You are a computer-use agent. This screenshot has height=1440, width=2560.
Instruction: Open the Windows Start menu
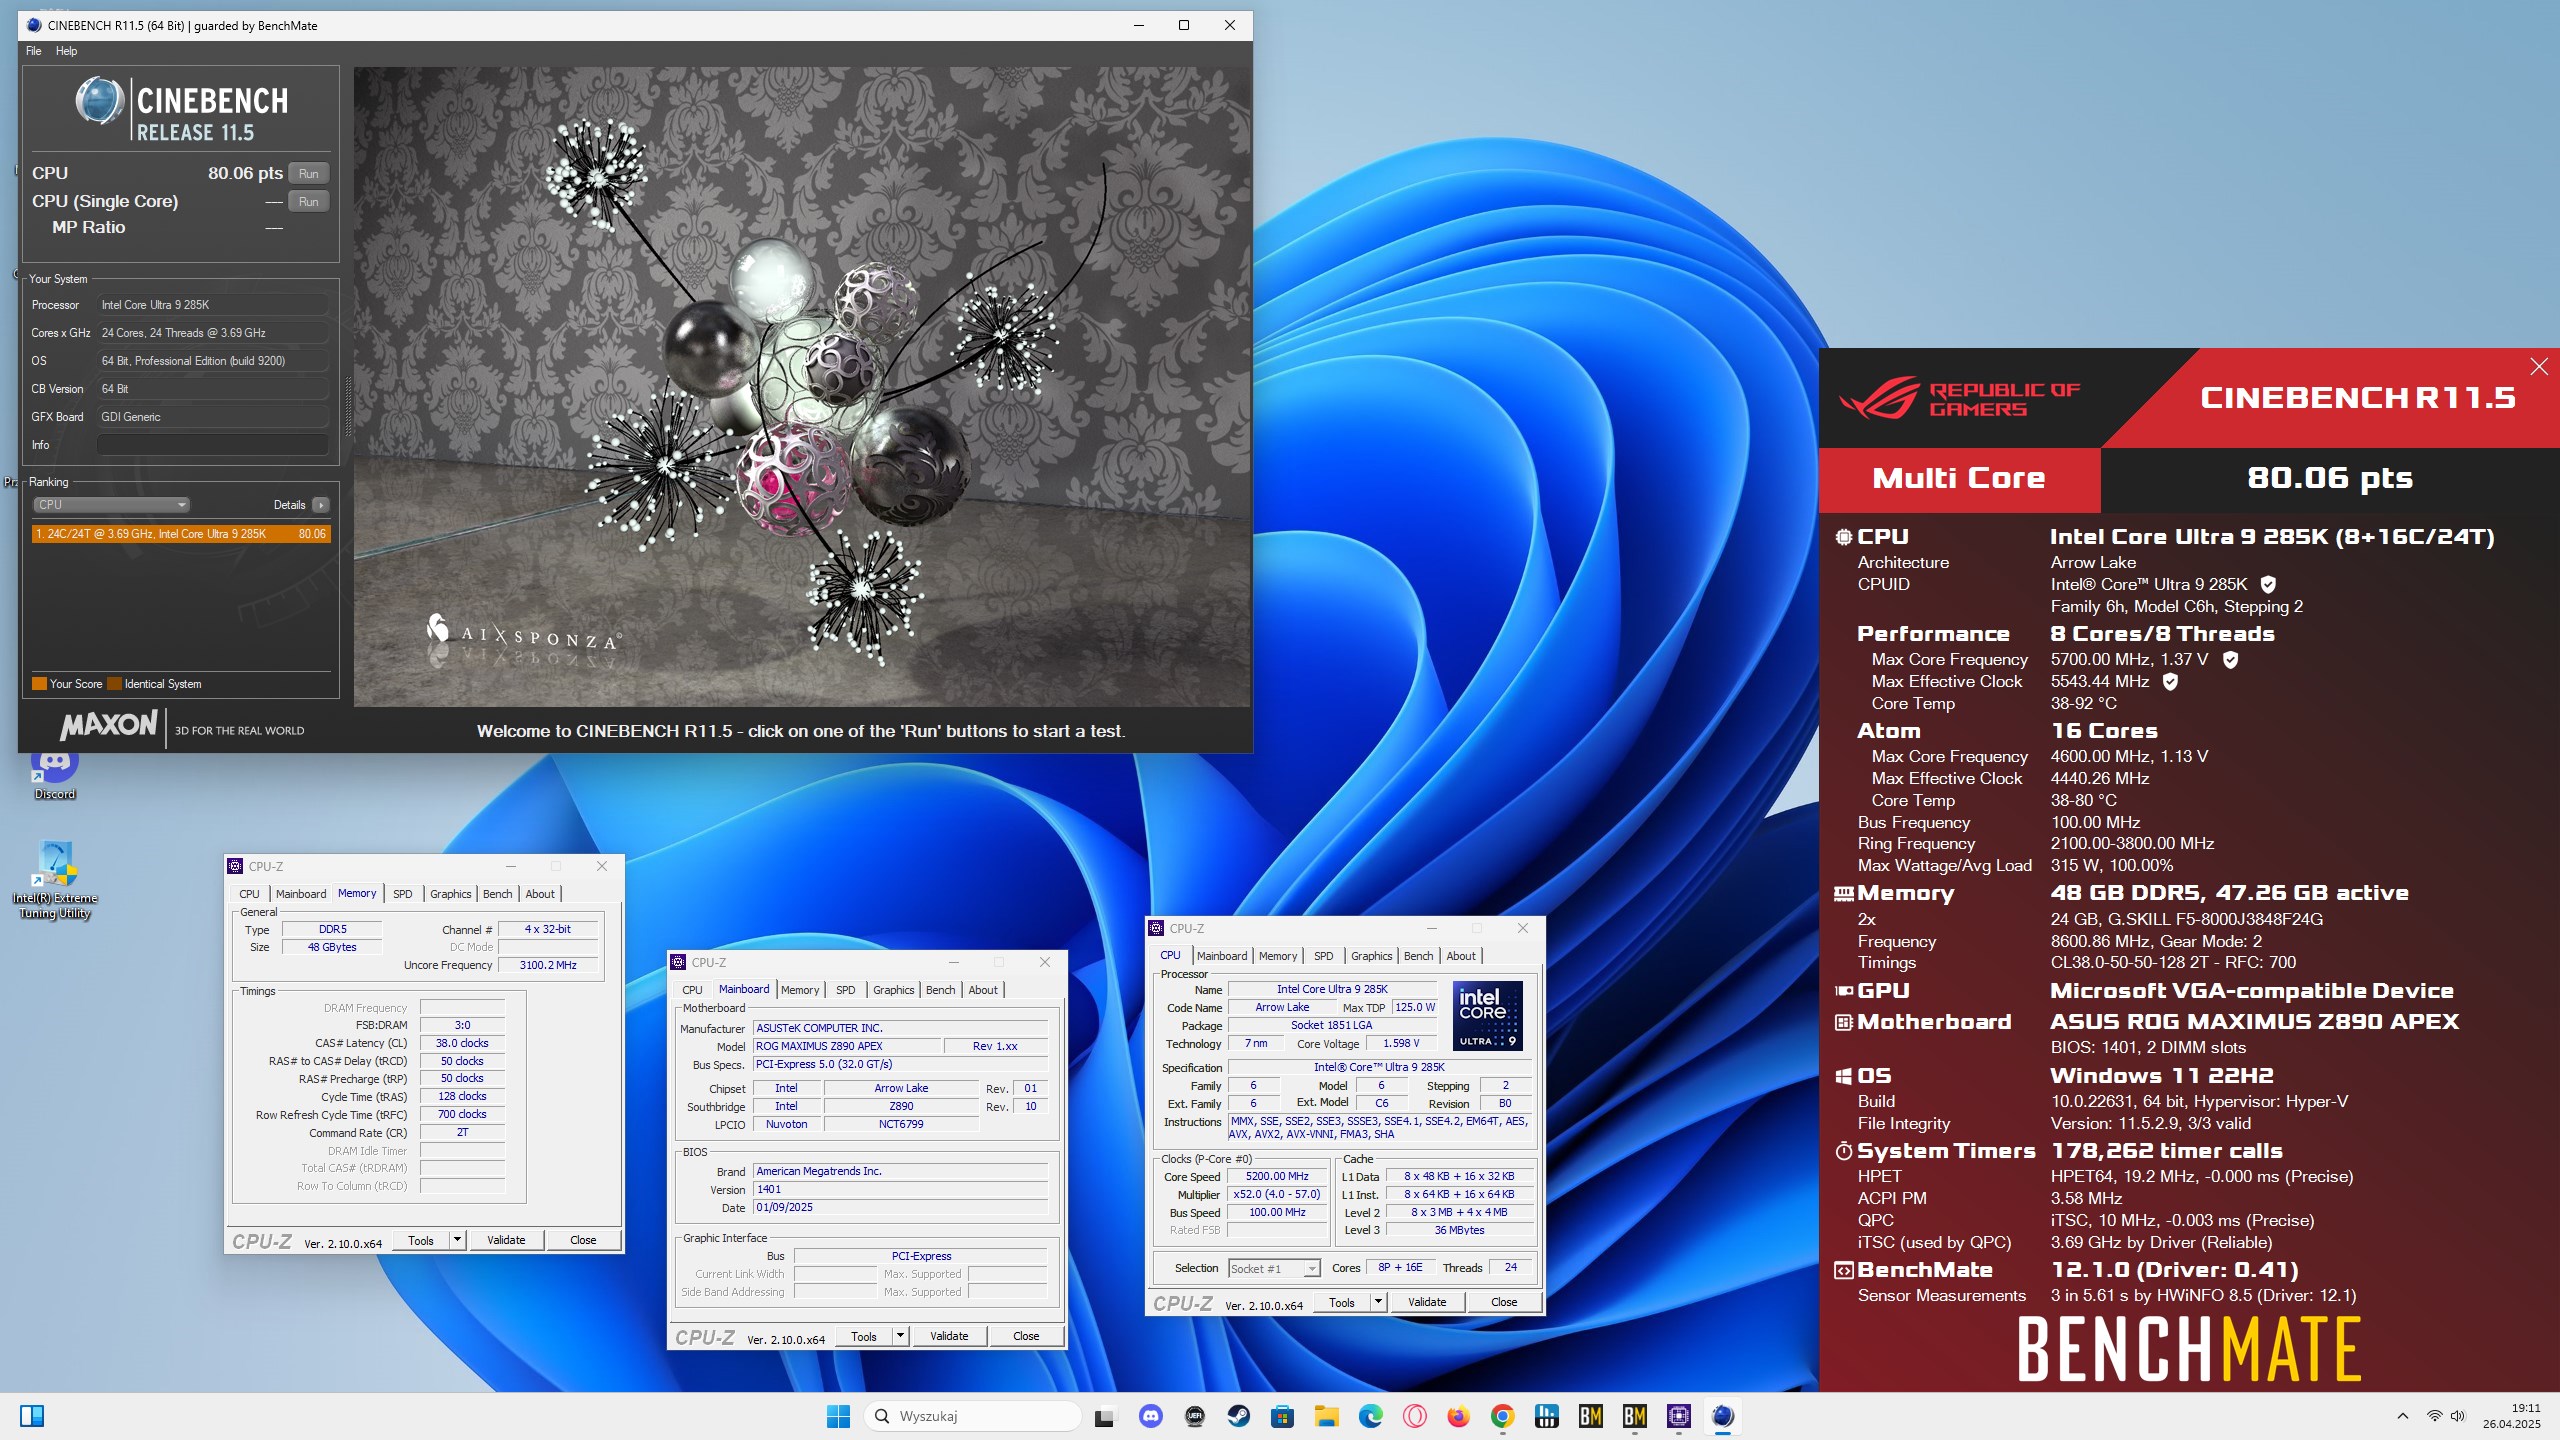click(838, 1416)
